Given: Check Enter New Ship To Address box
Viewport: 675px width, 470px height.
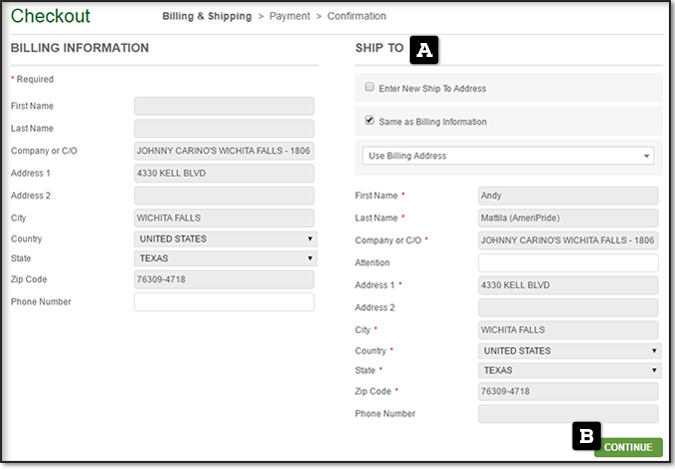Looking at the screenshot, I should [369, 88].
